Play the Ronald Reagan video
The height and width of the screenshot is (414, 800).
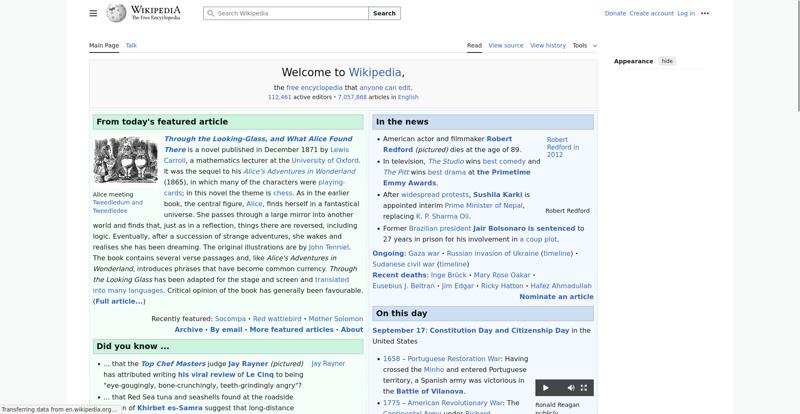click(x=545, y=388)
